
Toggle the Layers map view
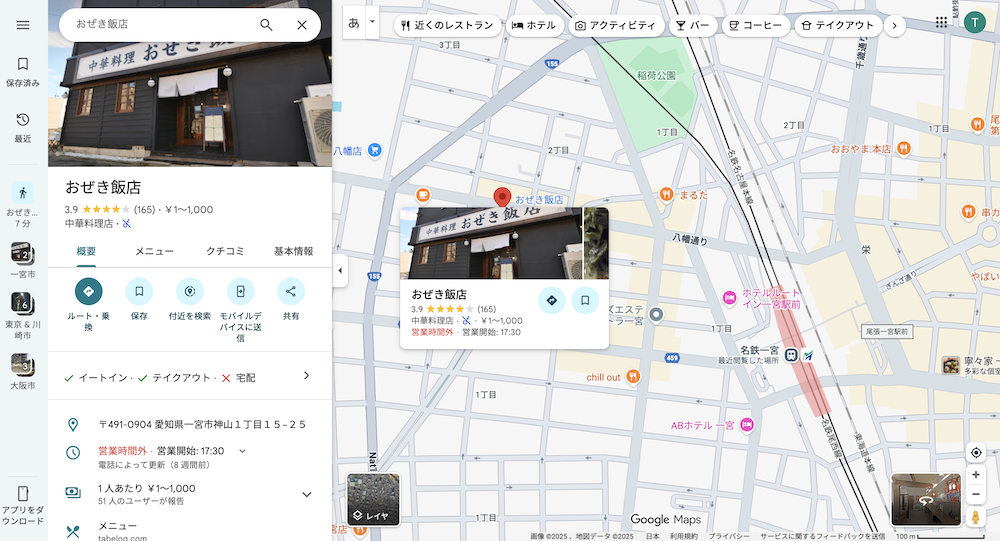(373, 499)
